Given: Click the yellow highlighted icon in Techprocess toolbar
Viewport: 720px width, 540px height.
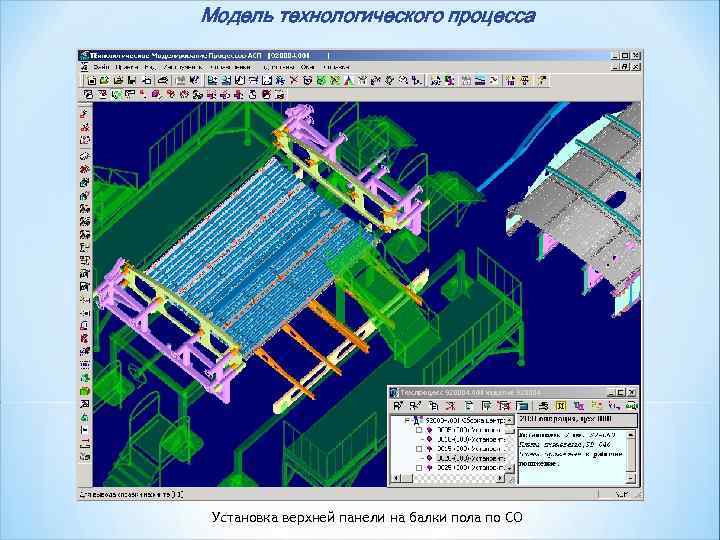Looking at the screenshot, I should coord(561,406).
